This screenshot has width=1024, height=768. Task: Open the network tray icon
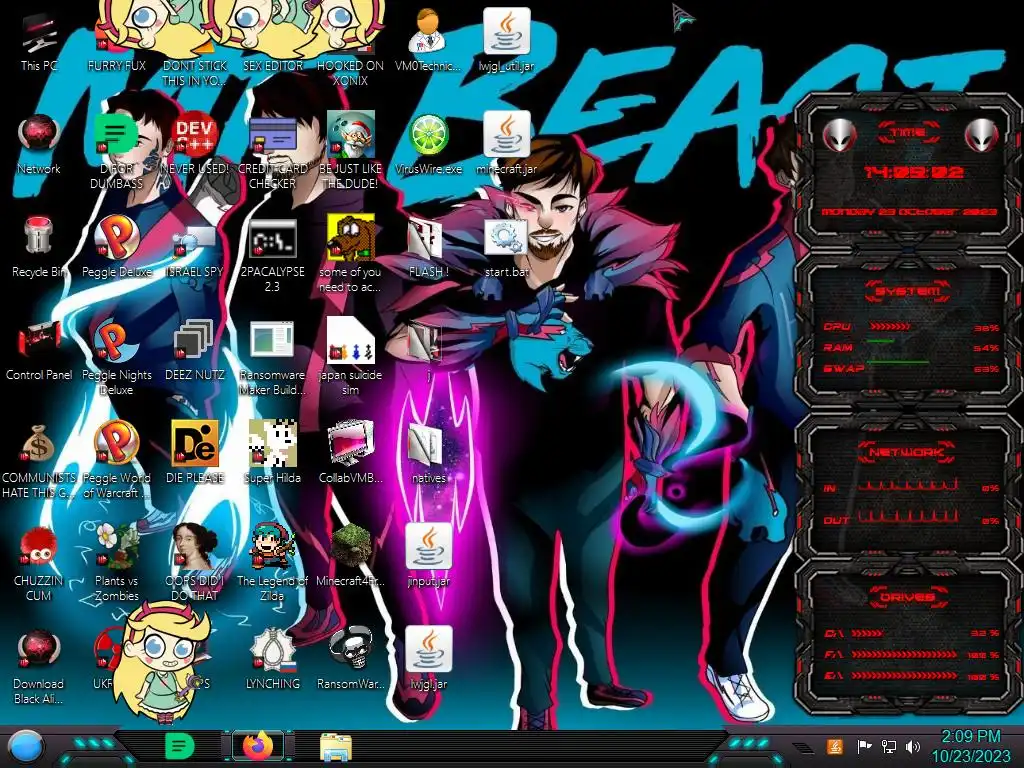888,746
